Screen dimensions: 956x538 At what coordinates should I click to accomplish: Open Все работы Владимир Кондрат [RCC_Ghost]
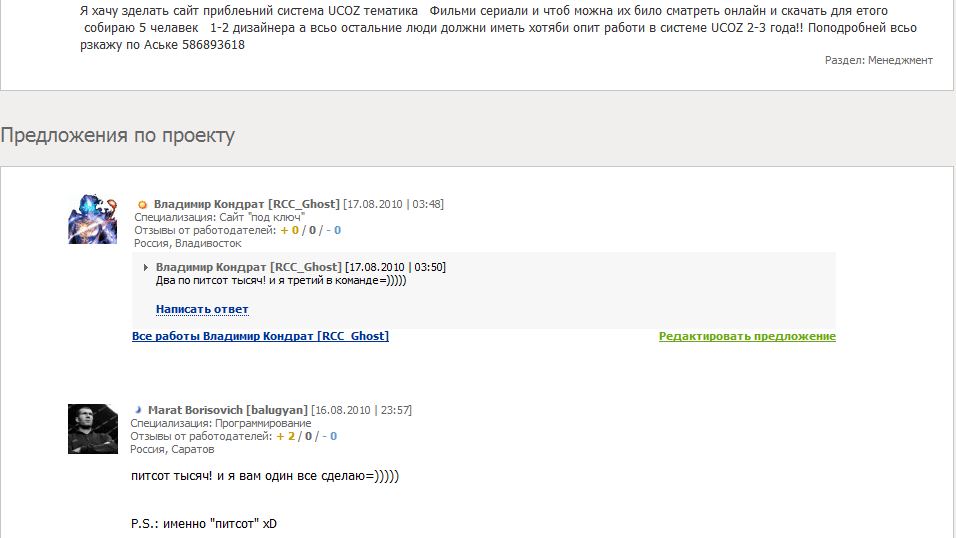[260, 336]
